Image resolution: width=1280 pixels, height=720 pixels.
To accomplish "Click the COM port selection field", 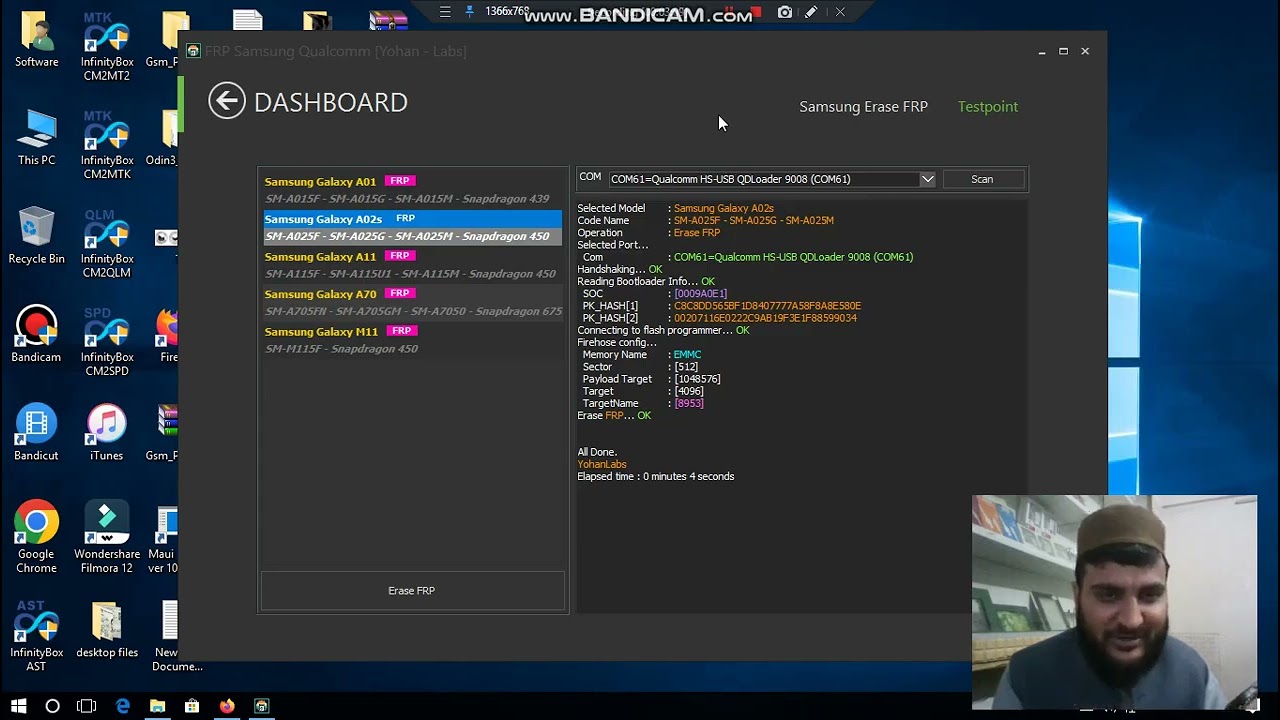I will tap(772, 179).
